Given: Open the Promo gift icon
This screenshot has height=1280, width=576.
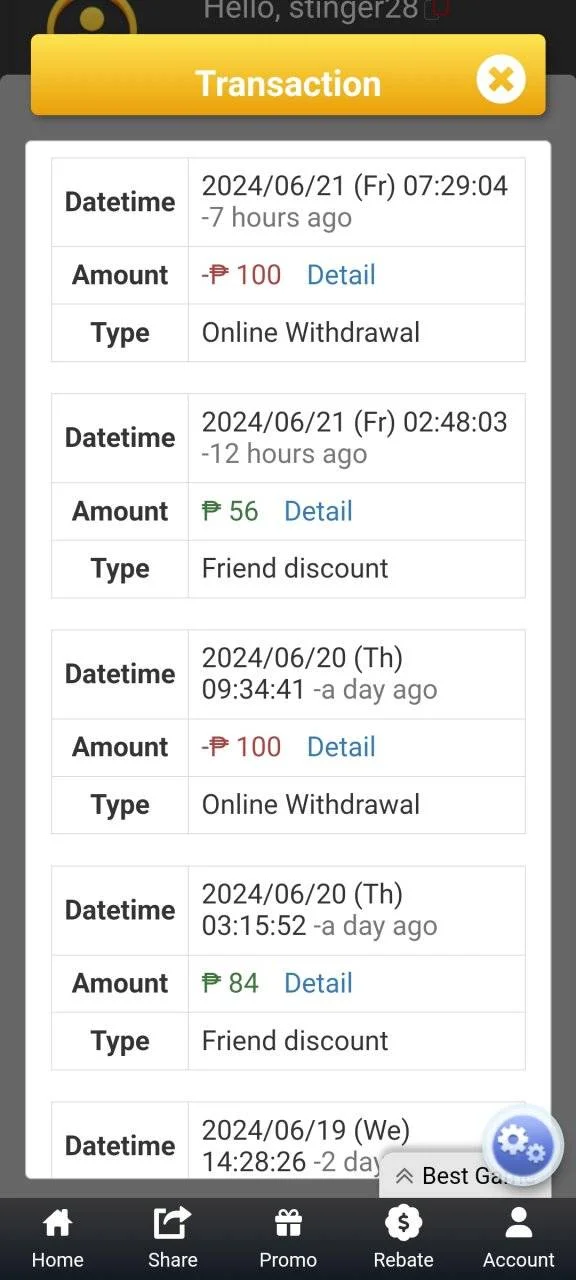Looking at the screenshot, I should (x=288, y=1223).
